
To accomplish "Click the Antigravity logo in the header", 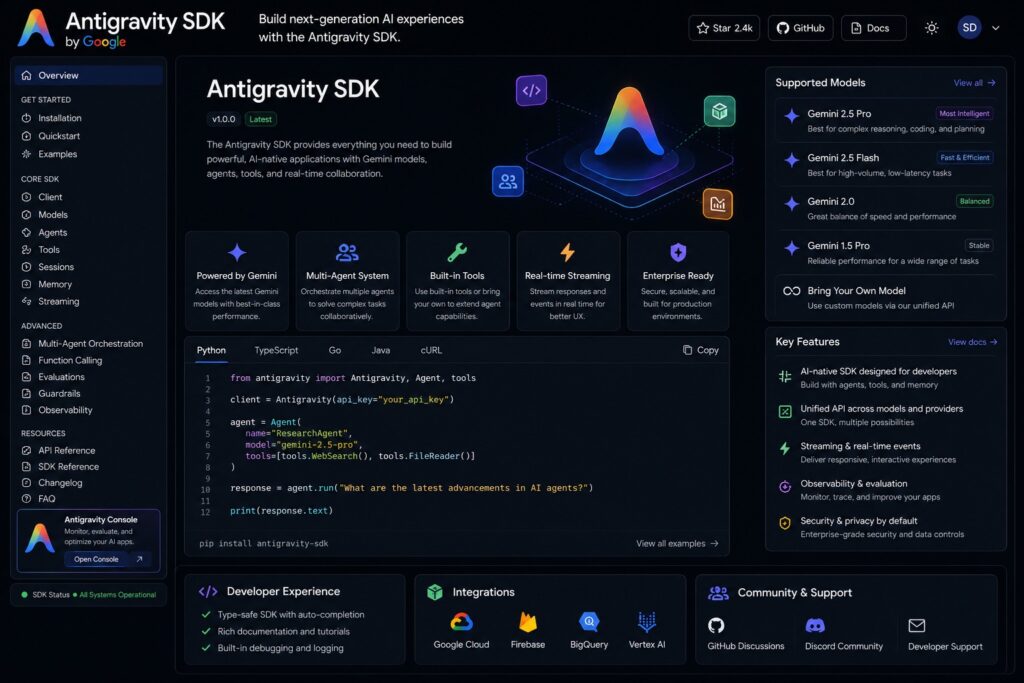I will [x=36, y=28].
